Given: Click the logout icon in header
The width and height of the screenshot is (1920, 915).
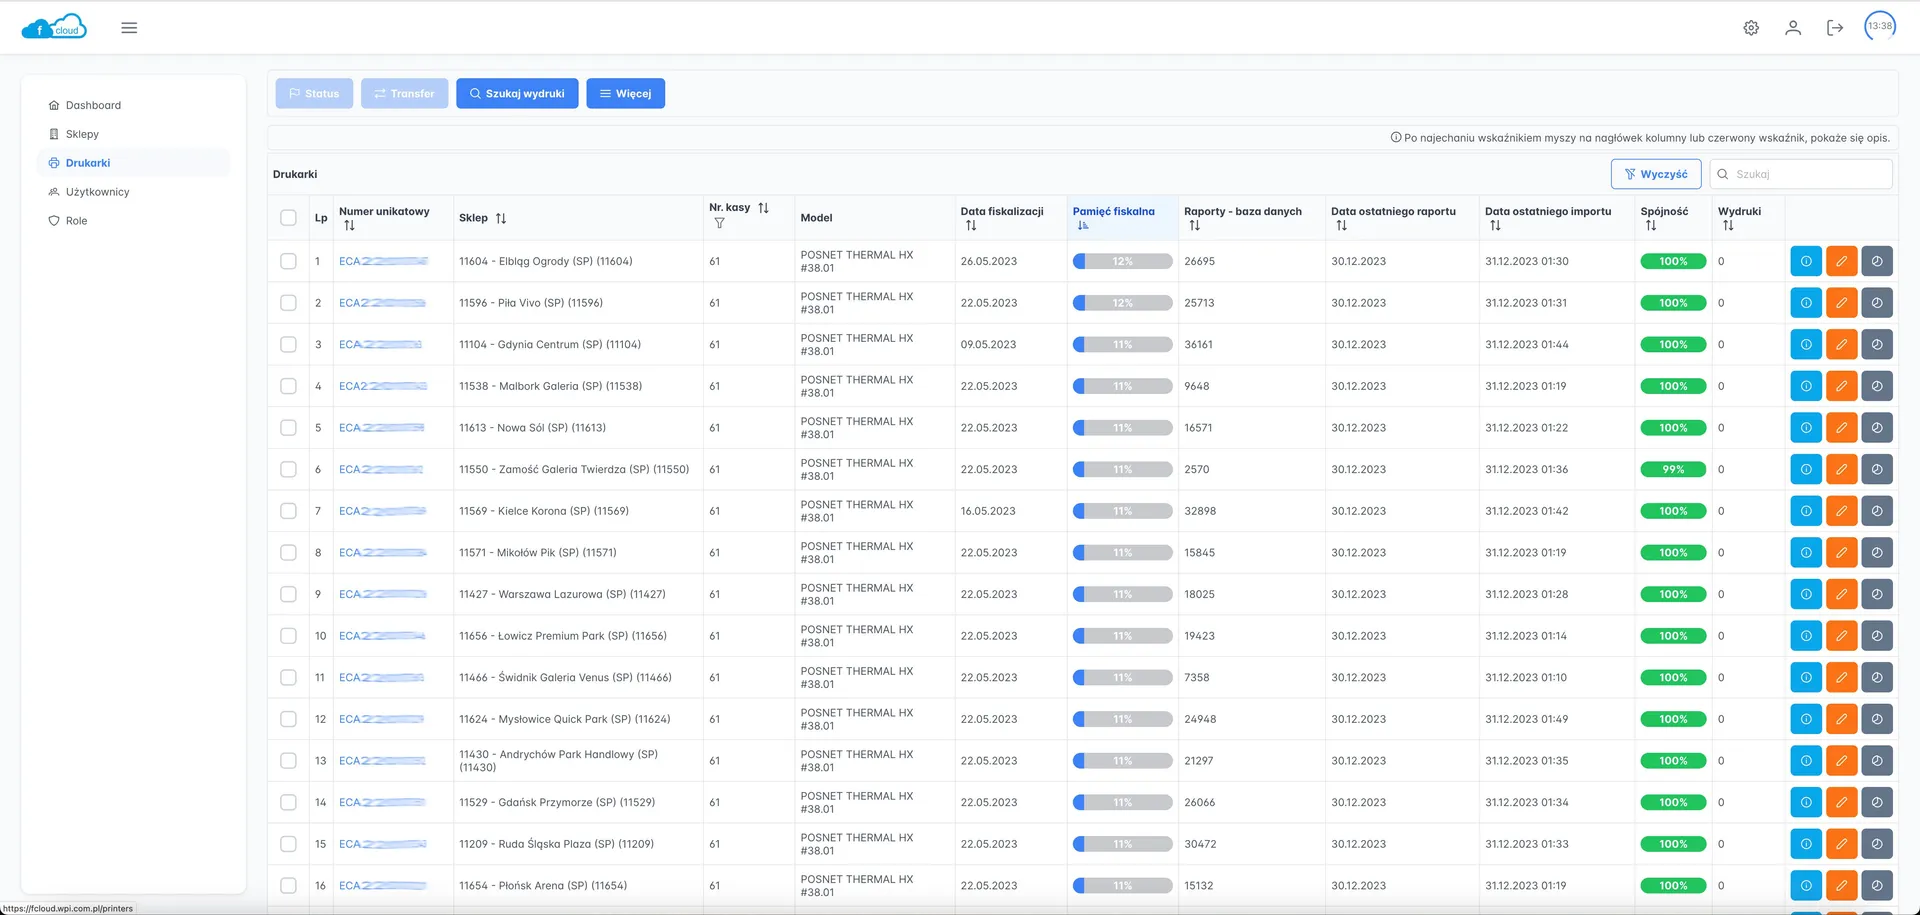Looking at the screenshot, I should (1835, 28).
